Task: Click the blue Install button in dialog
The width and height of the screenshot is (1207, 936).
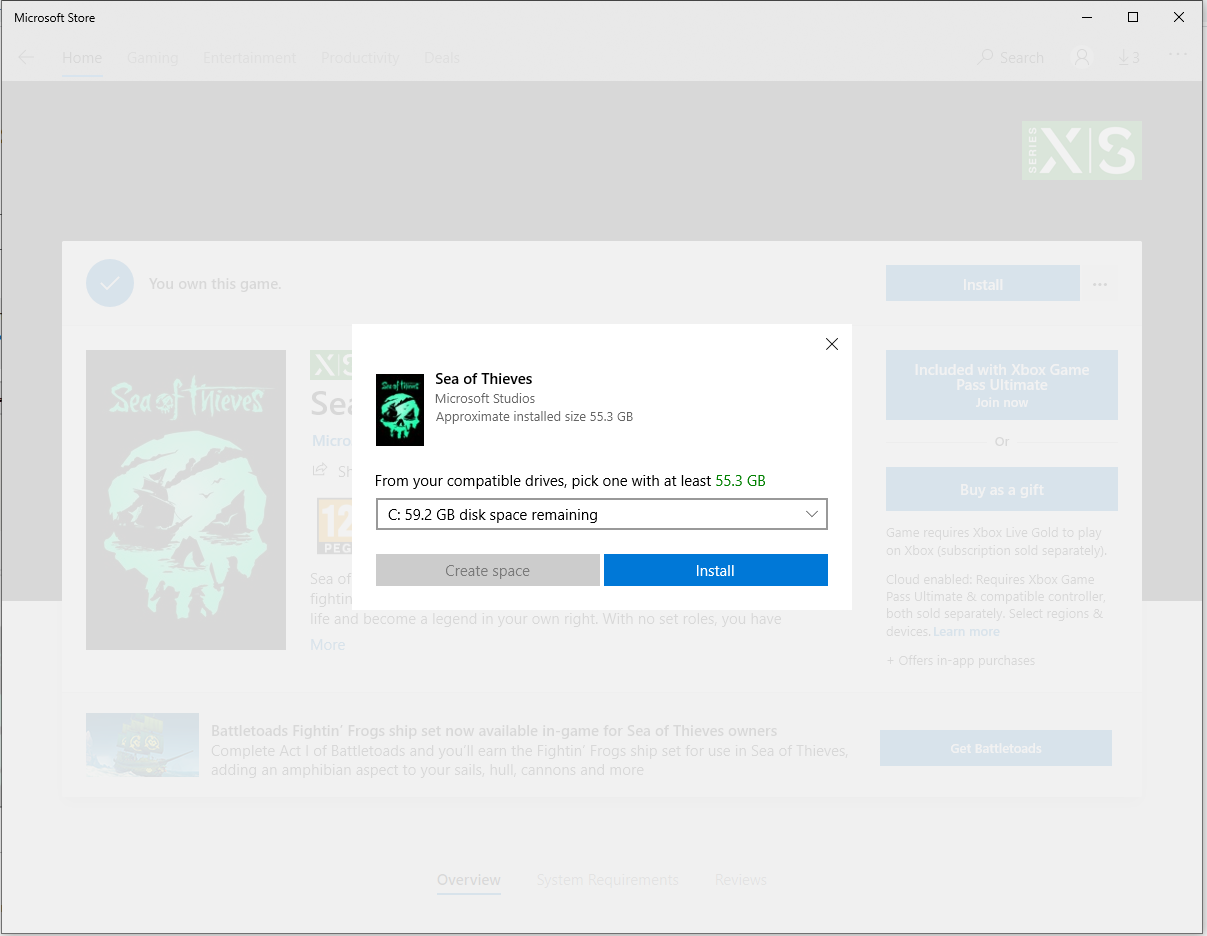Action: [716, 570]
